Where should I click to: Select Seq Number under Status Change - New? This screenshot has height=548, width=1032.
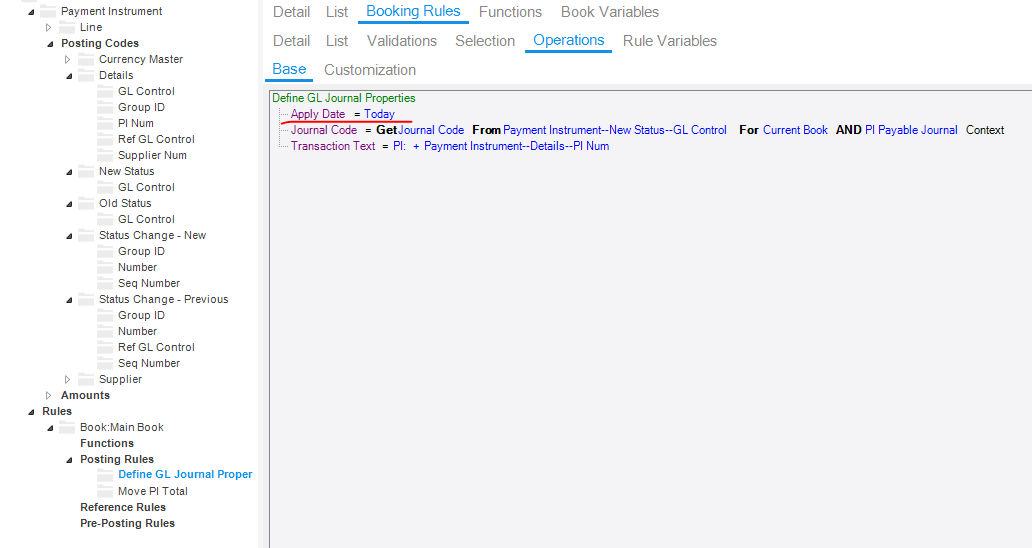point(149,284)
